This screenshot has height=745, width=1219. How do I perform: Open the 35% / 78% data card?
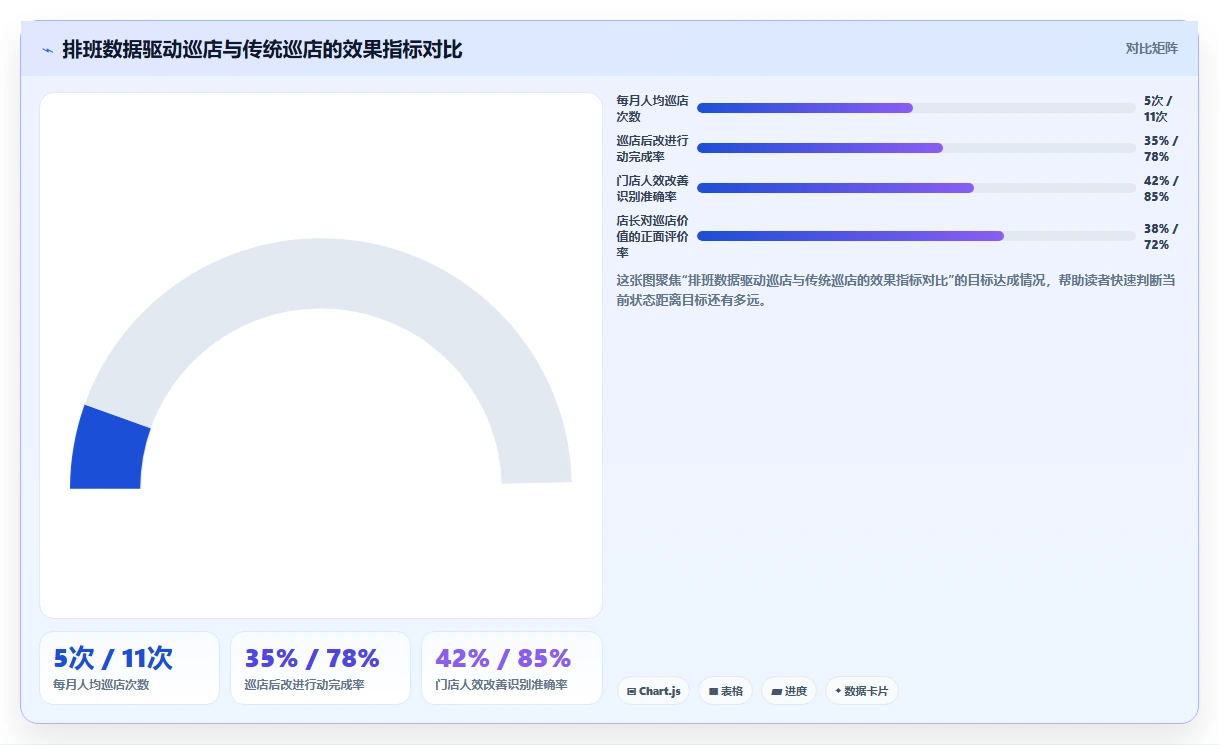(x=320, y=668)
